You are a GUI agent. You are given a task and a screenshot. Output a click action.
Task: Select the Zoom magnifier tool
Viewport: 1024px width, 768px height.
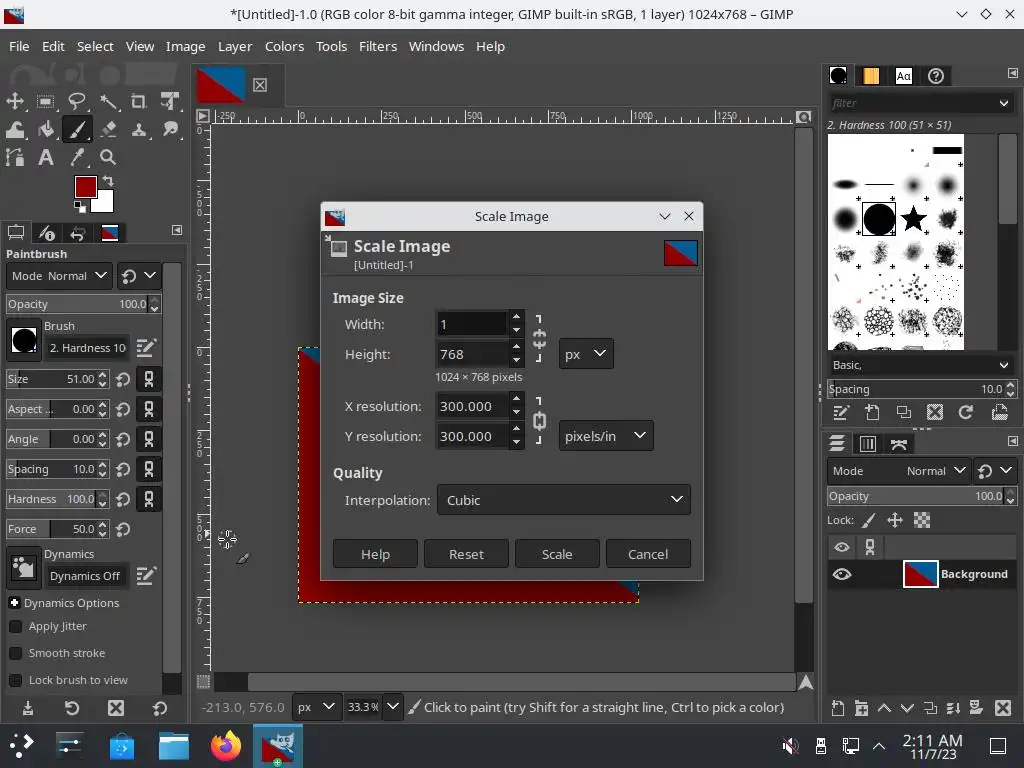click(108, 157)
